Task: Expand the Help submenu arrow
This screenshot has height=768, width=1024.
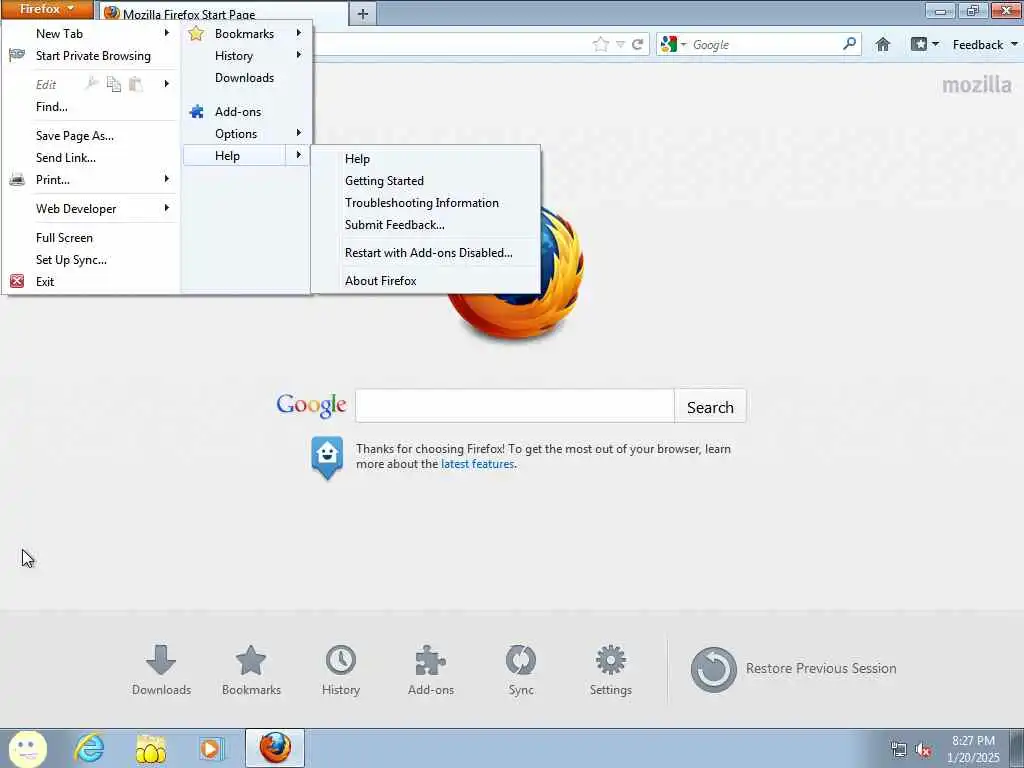Action: tap(298, 155)
